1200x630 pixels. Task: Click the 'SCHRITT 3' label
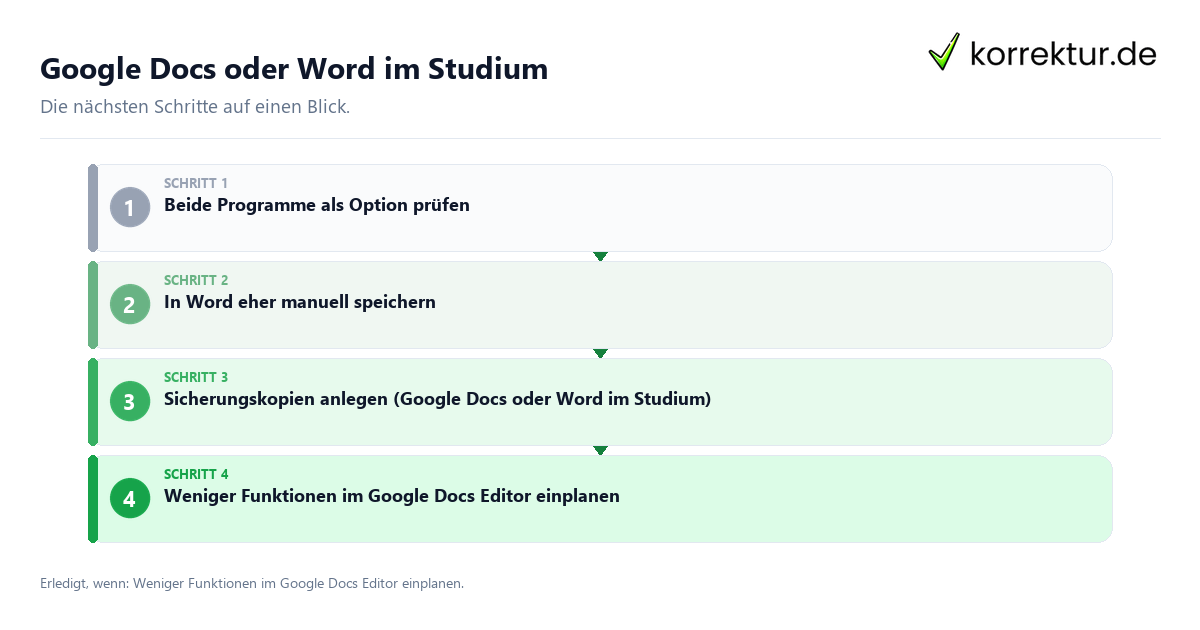[196, 377]
